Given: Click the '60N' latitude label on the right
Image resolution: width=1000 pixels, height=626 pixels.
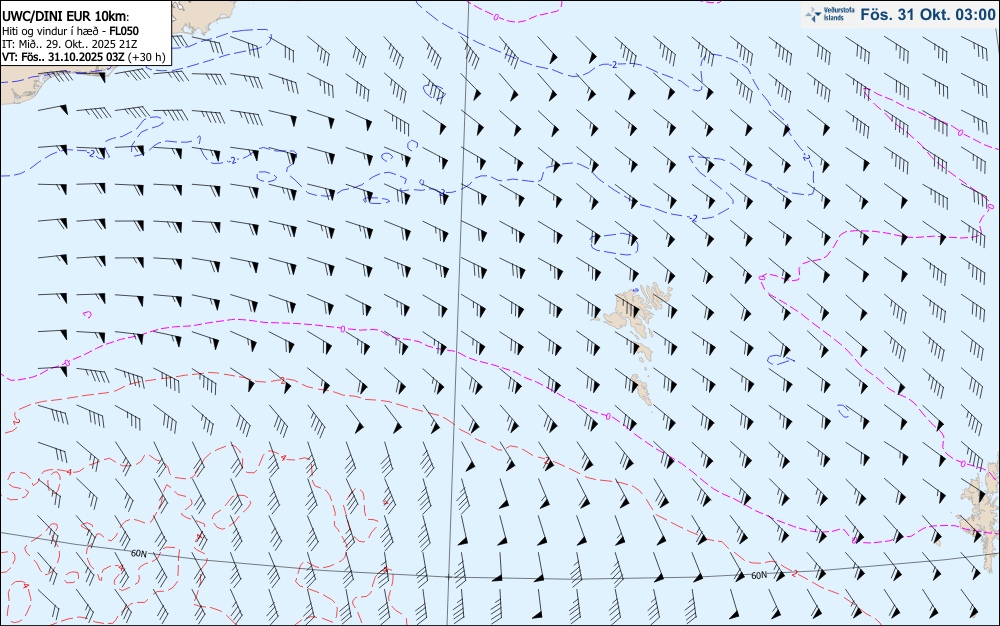Looking at the screenshot, I should 759,576.
